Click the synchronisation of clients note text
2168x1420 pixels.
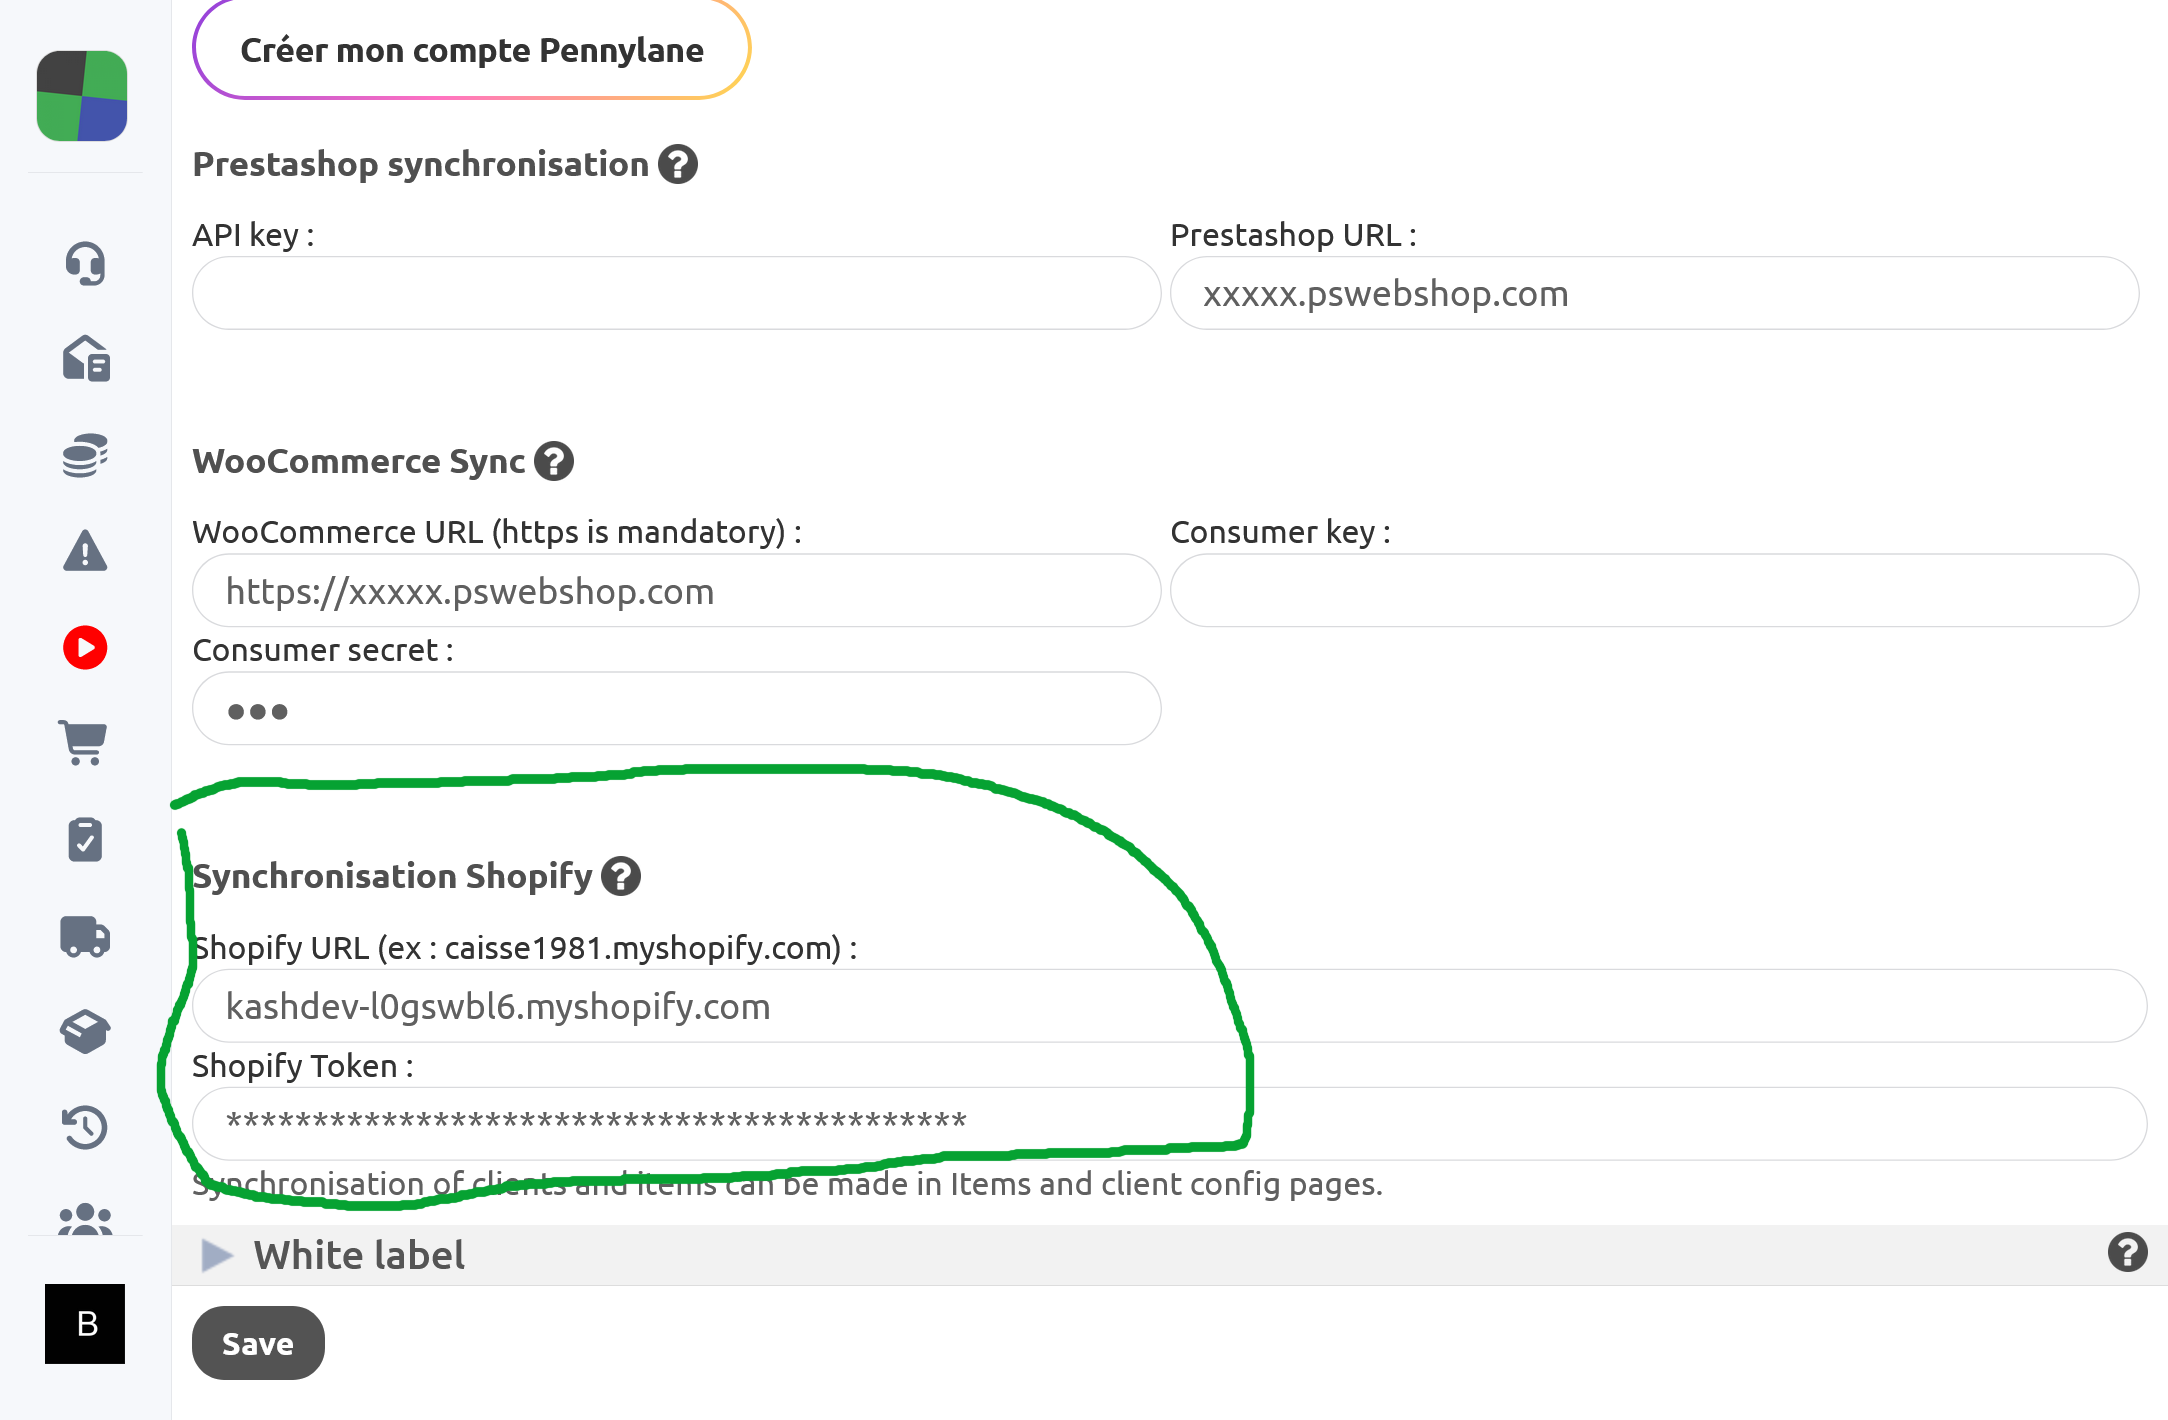coord(788,1184)
